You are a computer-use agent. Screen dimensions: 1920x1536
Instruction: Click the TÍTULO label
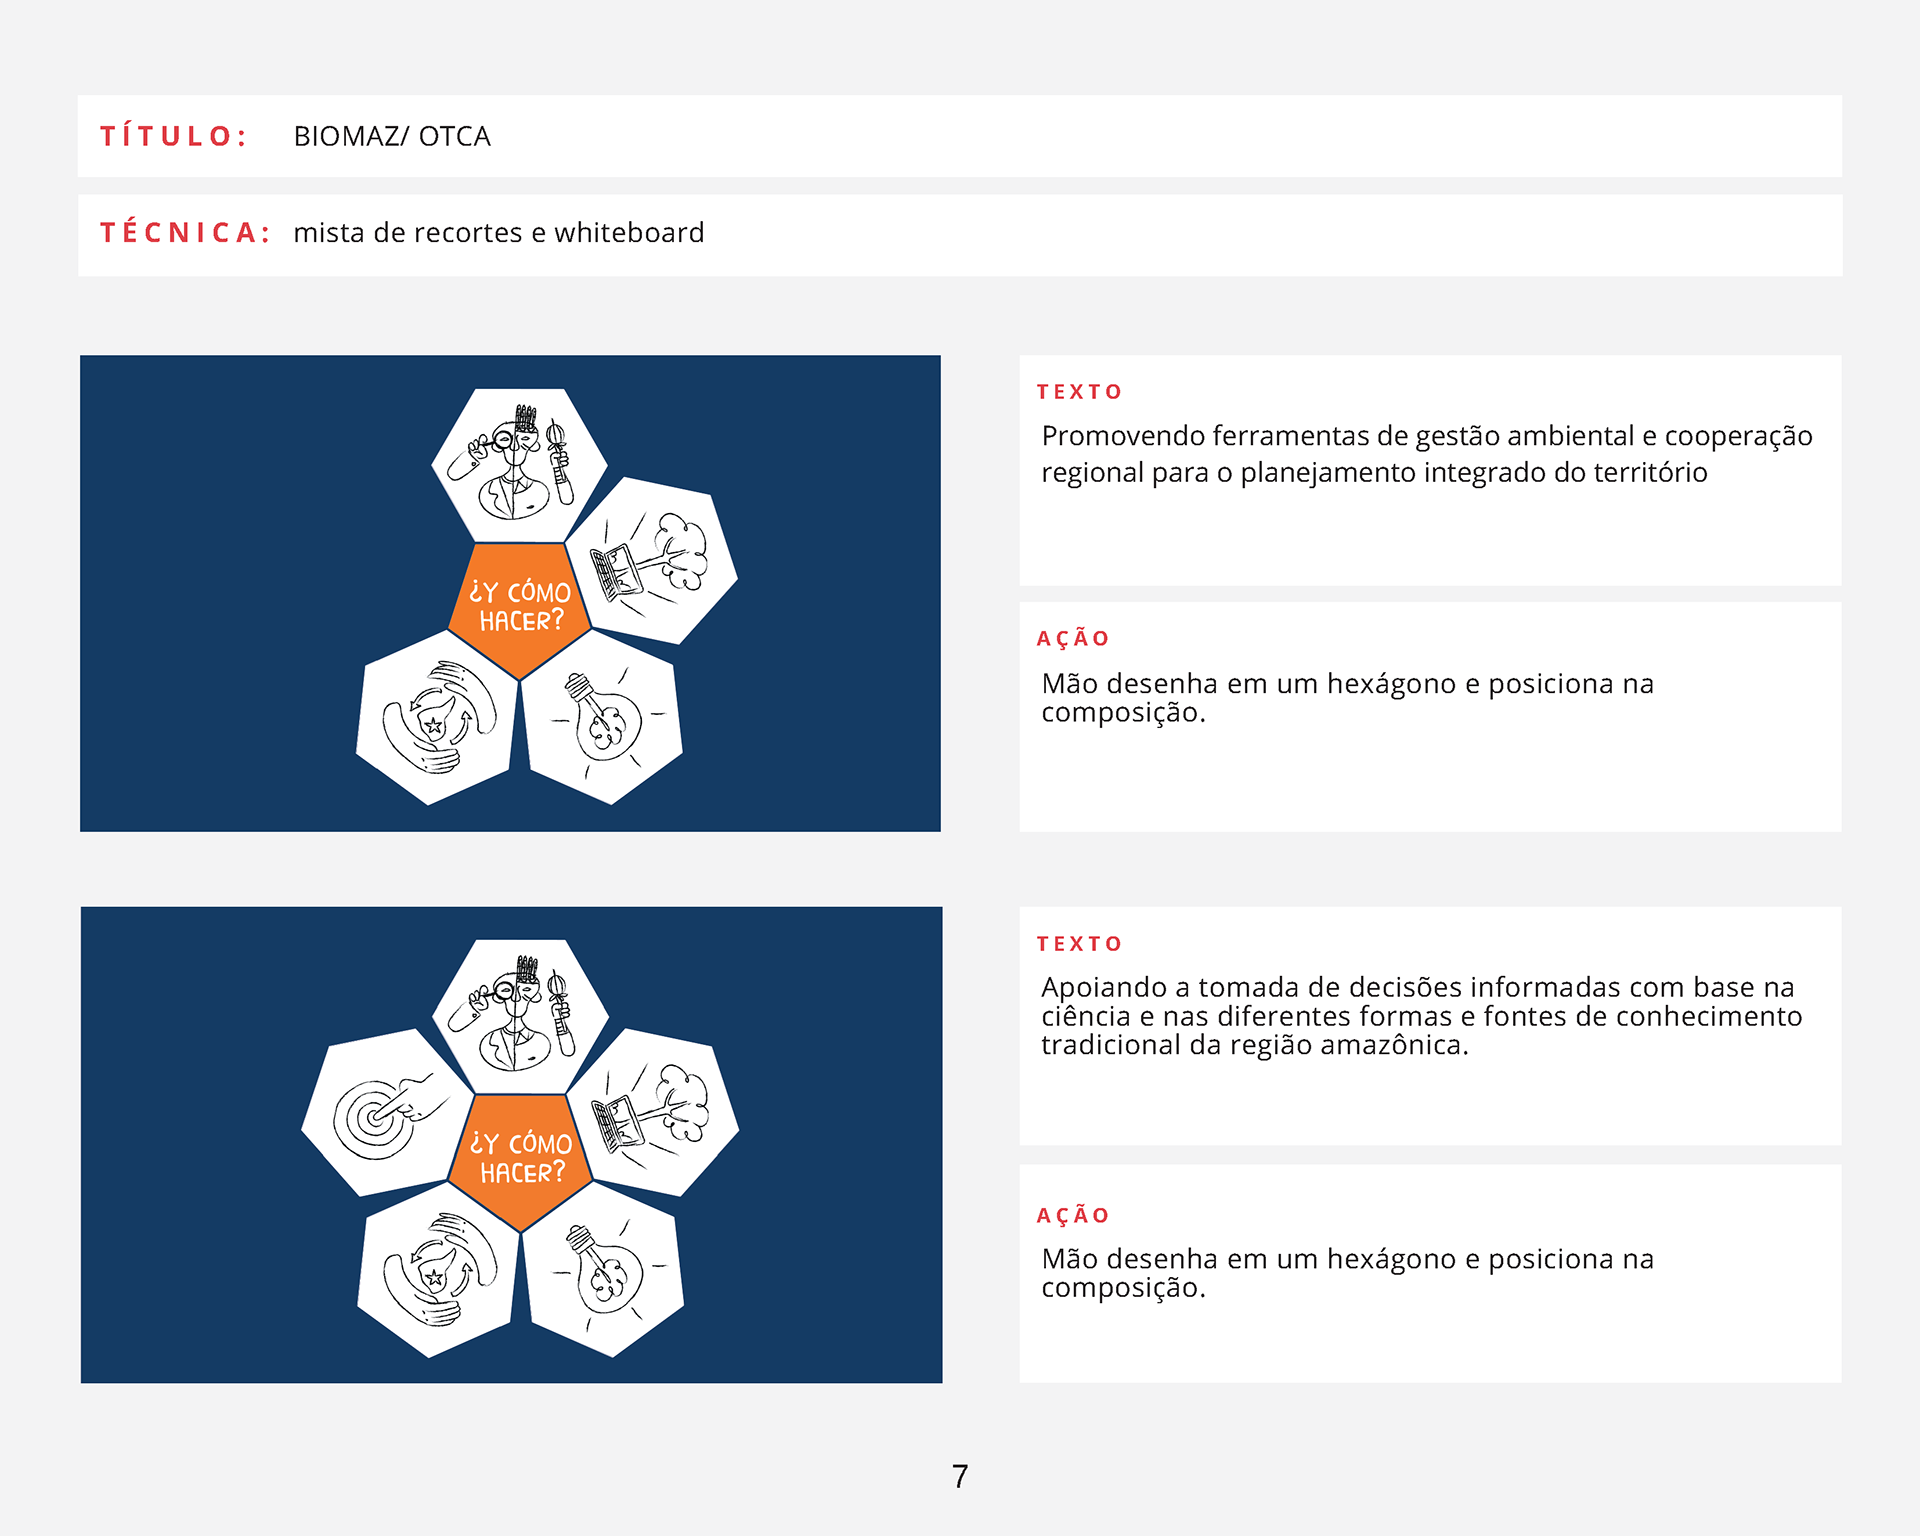click(x=173, y=136)
